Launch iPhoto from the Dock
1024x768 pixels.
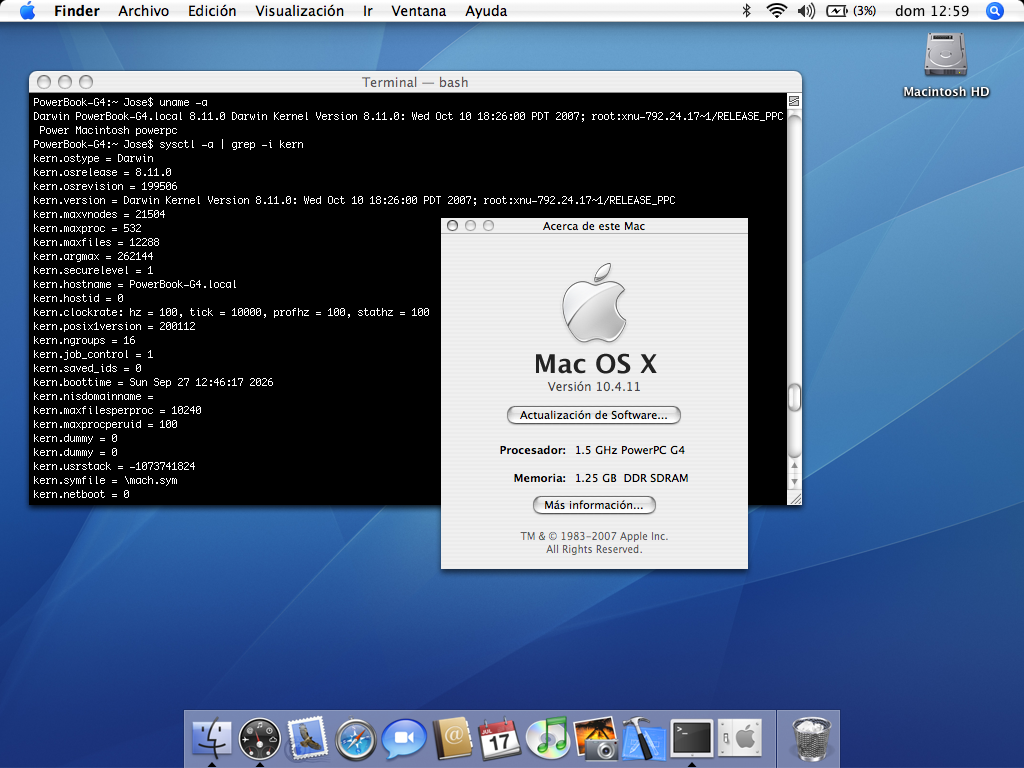pos(596,739)
